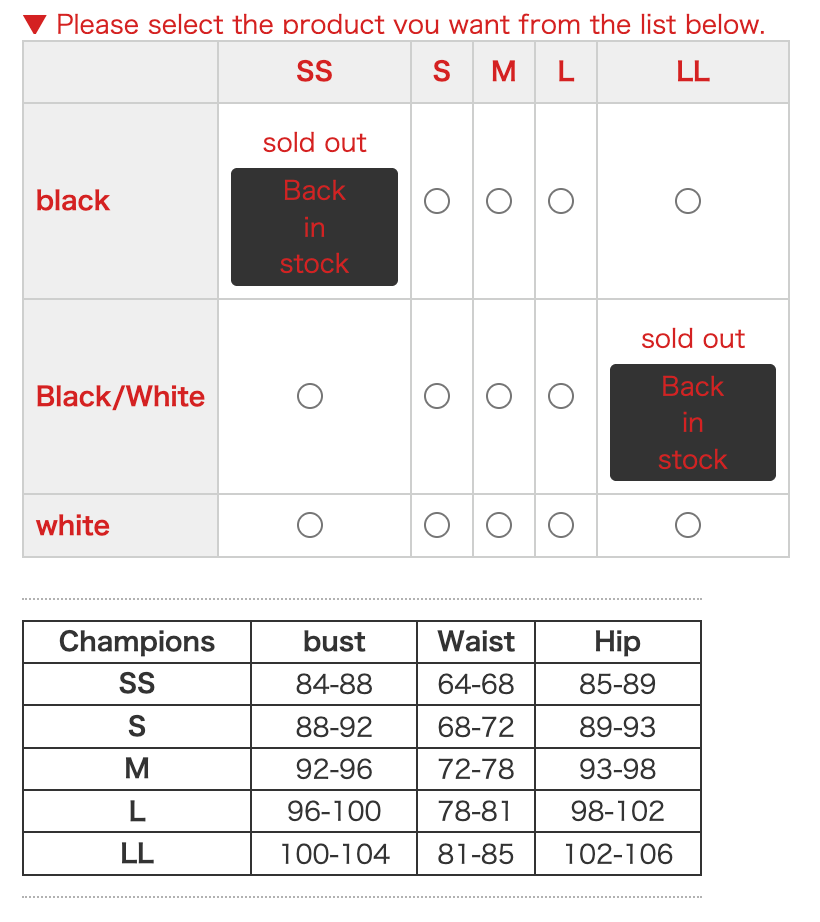Select Black/White in size SS
820x922 pixels.
click(310, 397)
